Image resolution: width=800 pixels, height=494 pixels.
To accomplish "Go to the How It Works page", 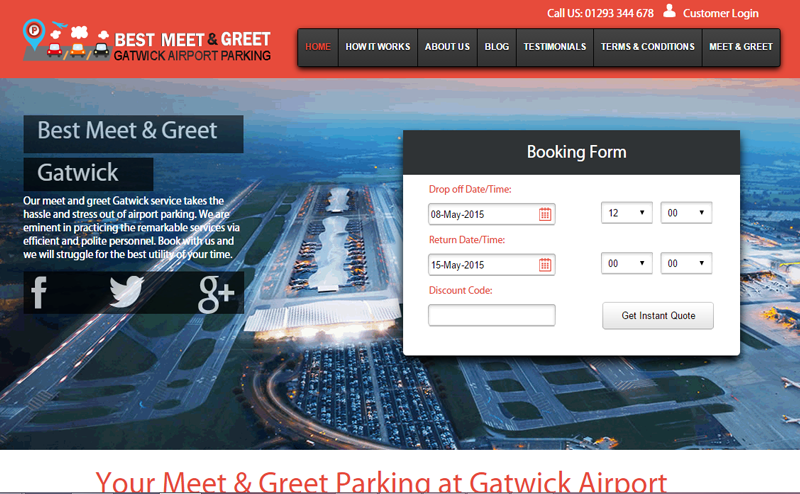I will tap(378, 47).
